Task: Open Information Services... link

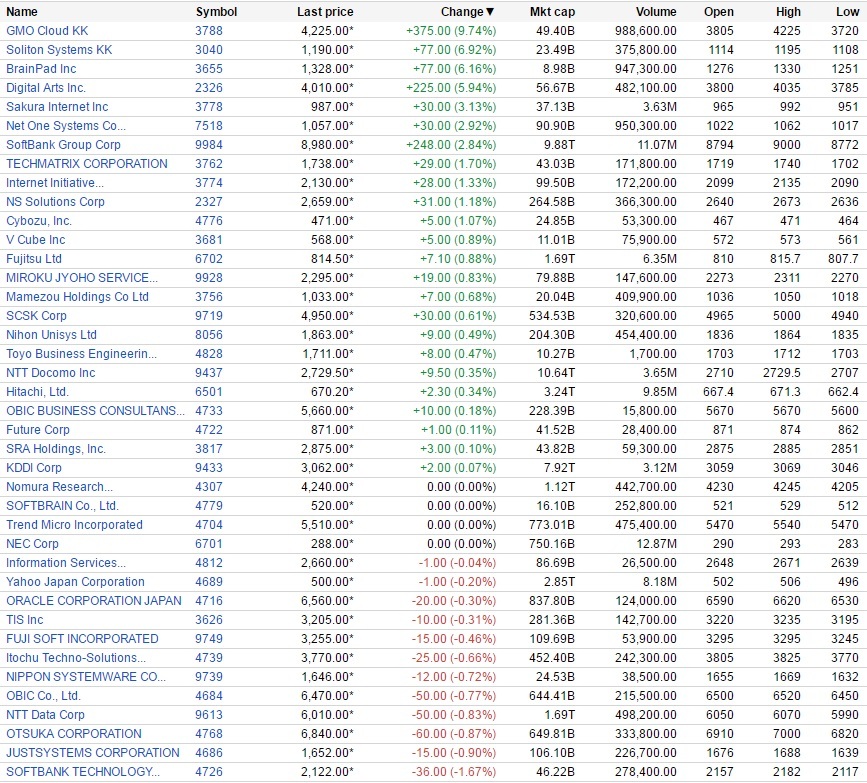Action: [66, 562]
